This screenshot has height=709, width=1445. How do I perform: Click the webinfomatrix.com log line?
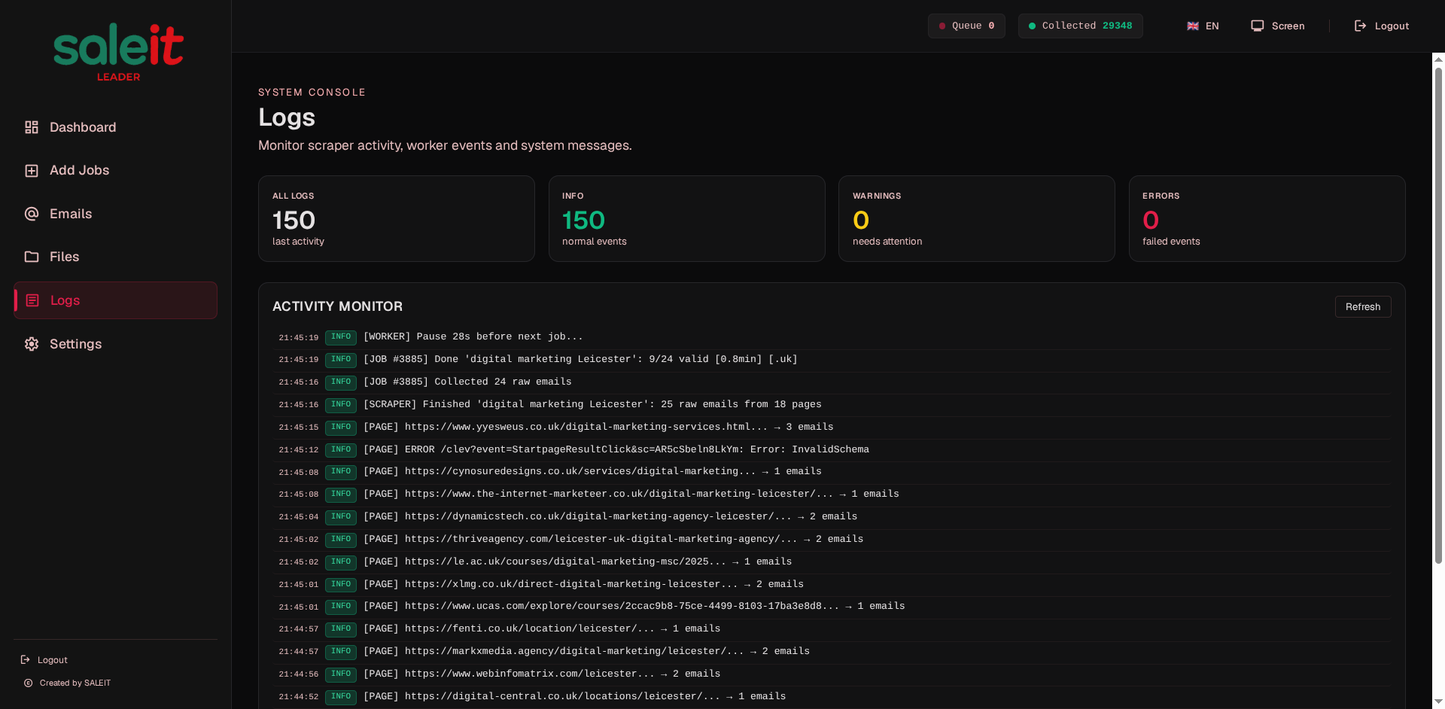click(x=832, y=674)
